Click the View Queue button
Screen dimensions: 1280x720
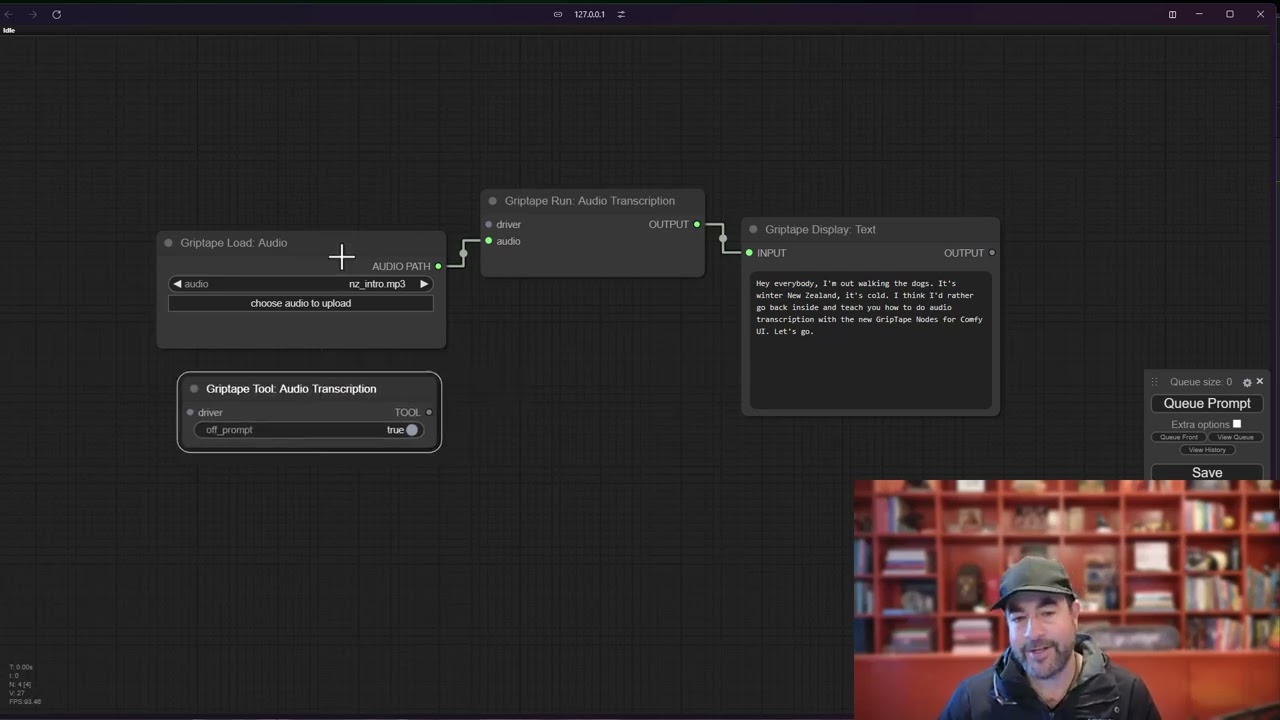(1235, 437)
